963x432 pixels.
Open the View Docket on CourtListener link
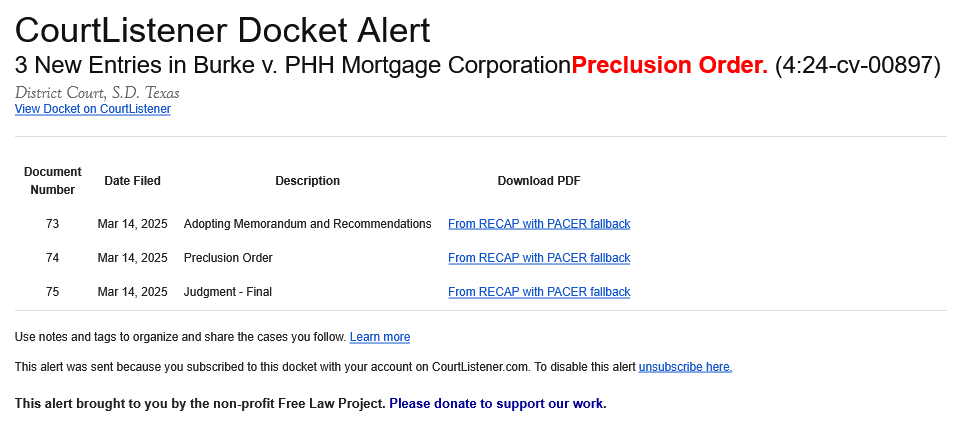pyautogui.click(x=93, y=109)
